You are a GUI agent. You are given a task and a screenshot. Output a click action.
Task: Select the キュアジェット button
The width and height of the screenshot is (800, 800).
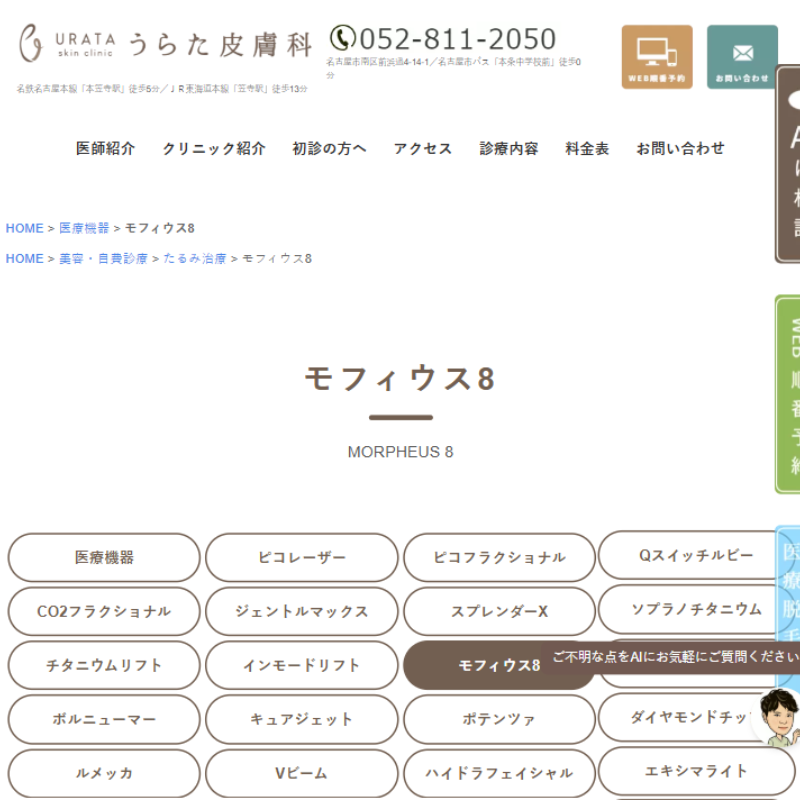(302, 719)
